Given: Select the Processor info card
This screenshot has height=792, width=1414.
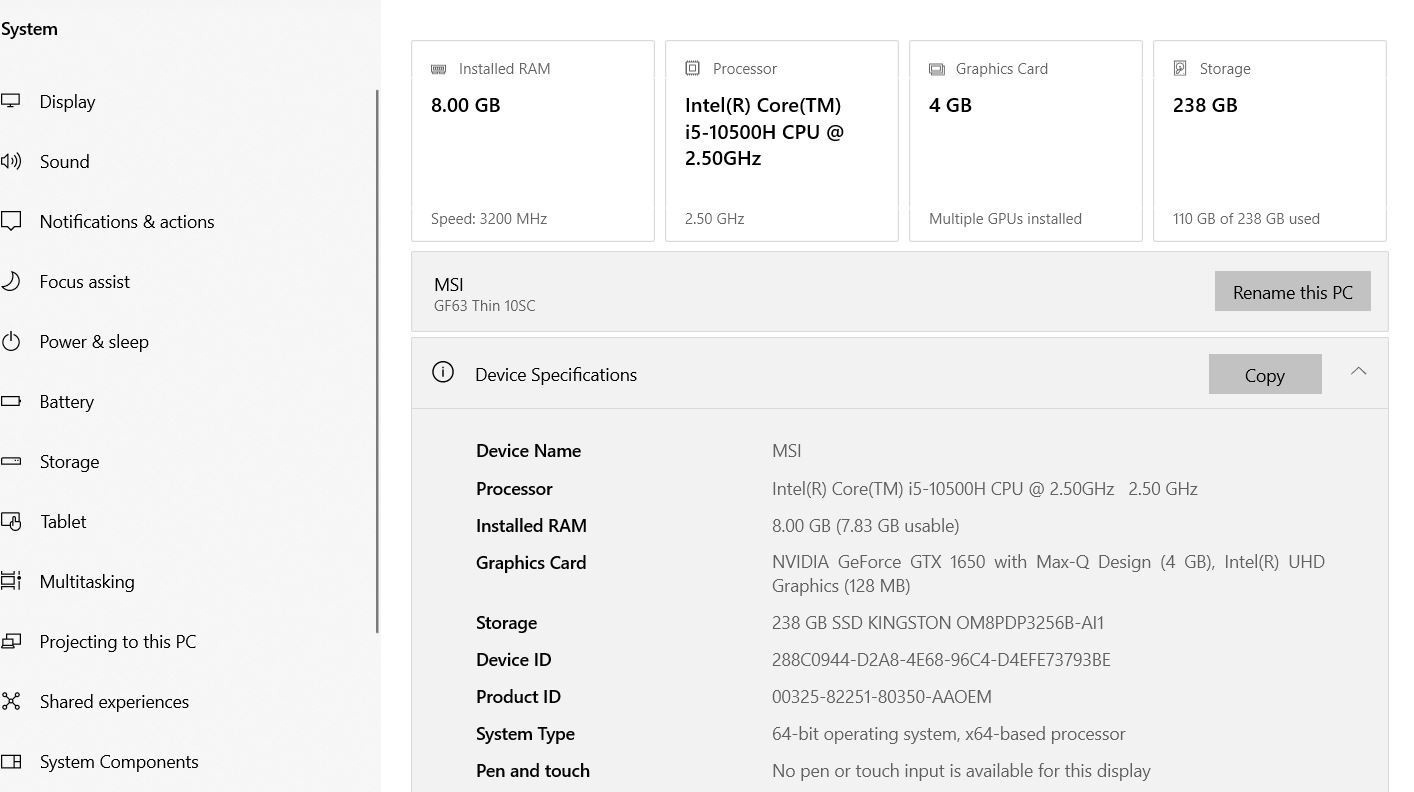Looking at the screenshot, I should pyautogui.click(x=782, y=141).
